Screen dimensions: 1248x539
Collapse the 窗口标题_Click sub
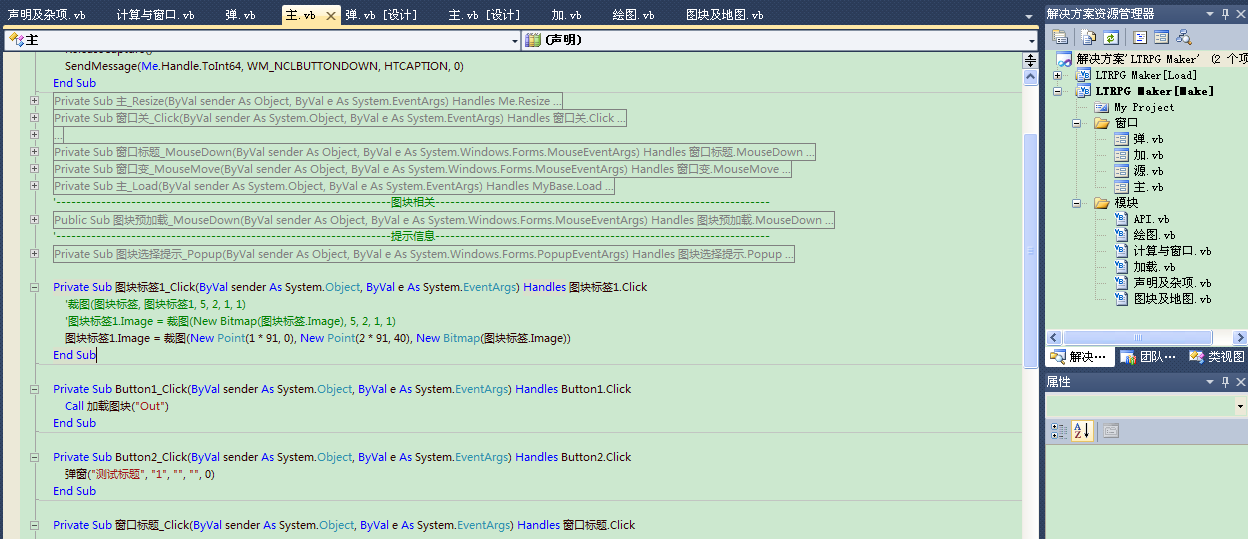point(34,525)
